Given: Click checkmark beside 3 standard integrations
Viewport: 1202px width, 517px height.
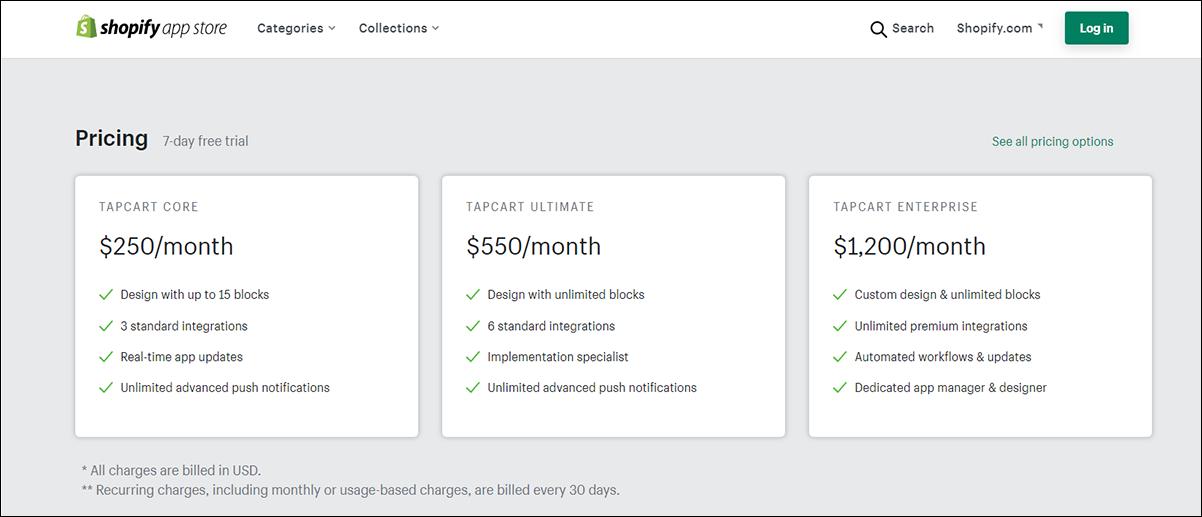Looking at the screenshot, I should point(106,326).
